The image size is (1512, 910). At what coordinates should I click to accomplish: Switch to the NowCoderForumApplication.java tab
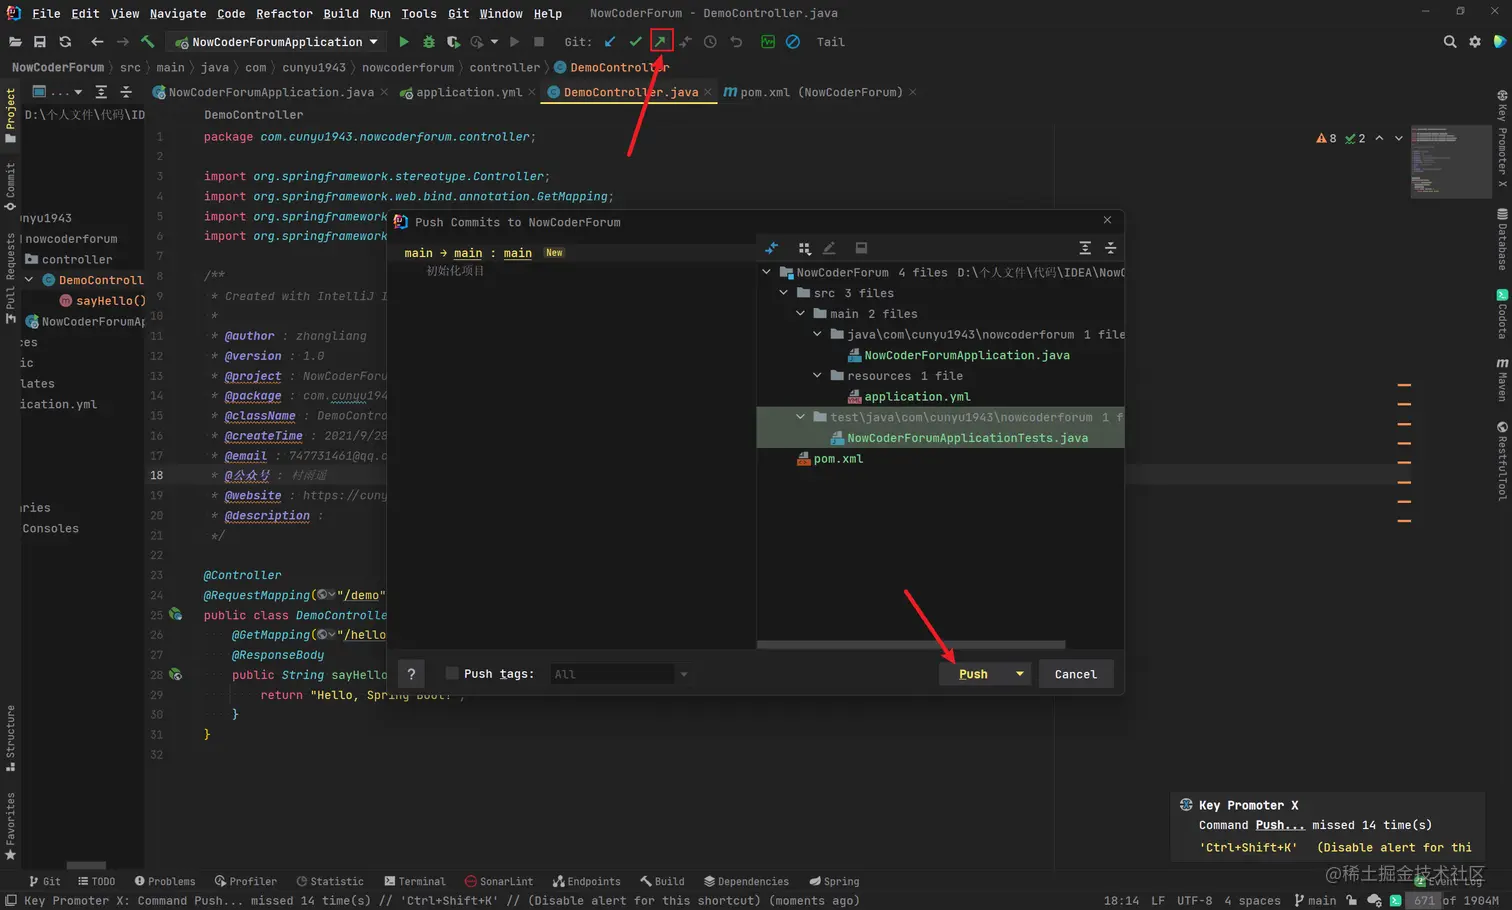pyautogui.click(x=270, y=92)
